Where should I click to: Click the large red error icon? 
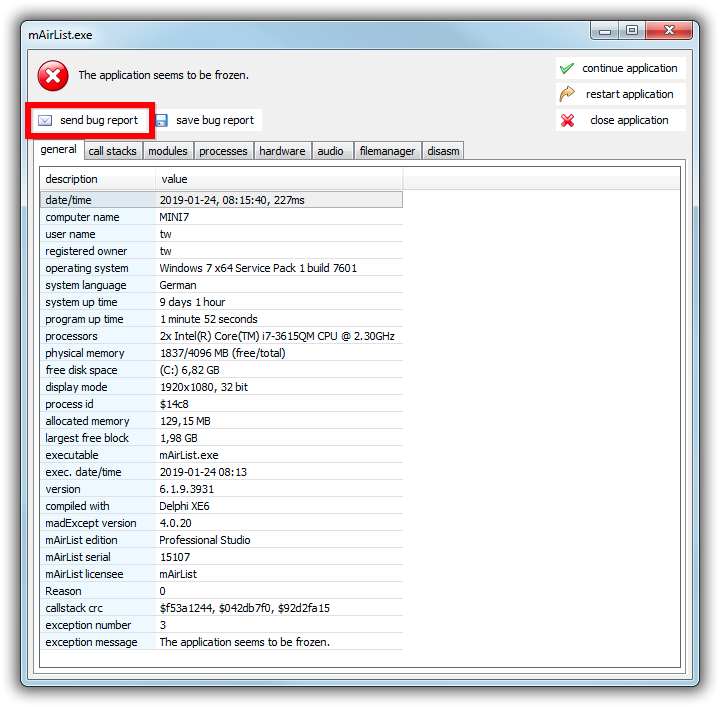(x=53, y=75)
